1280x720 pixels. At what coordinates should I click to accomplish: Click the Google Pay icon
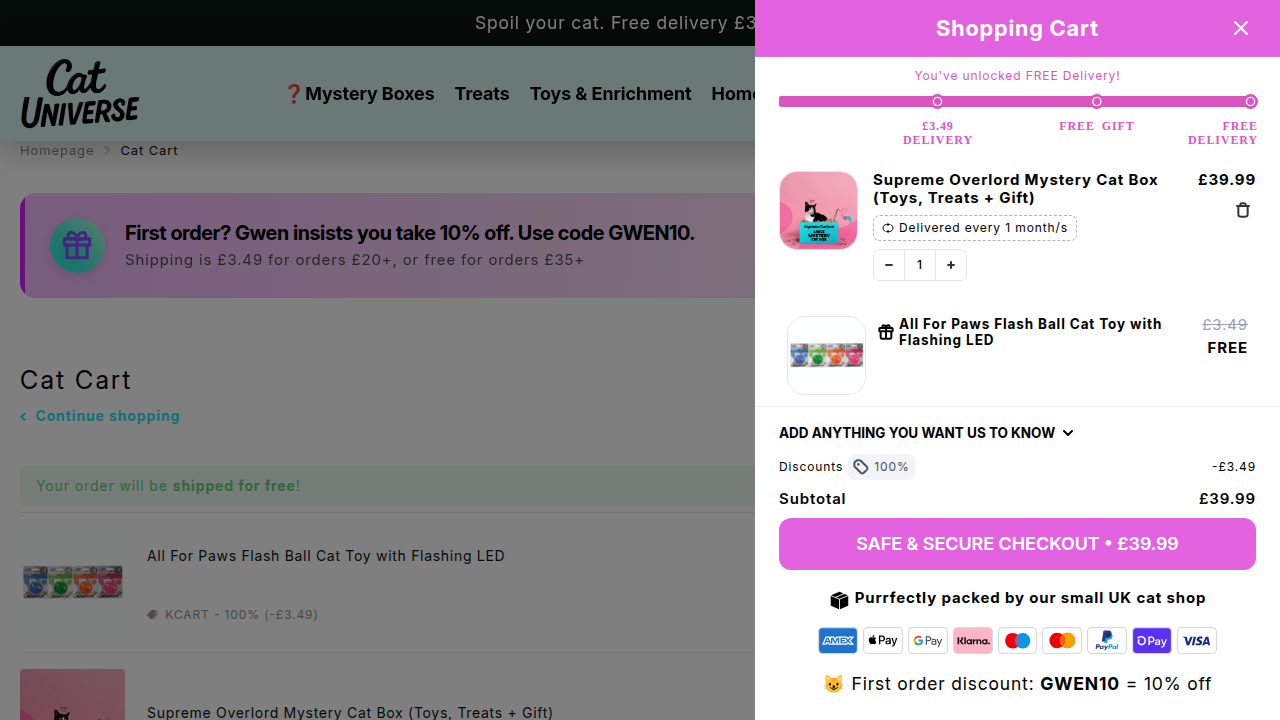click(x=928, y=641)
